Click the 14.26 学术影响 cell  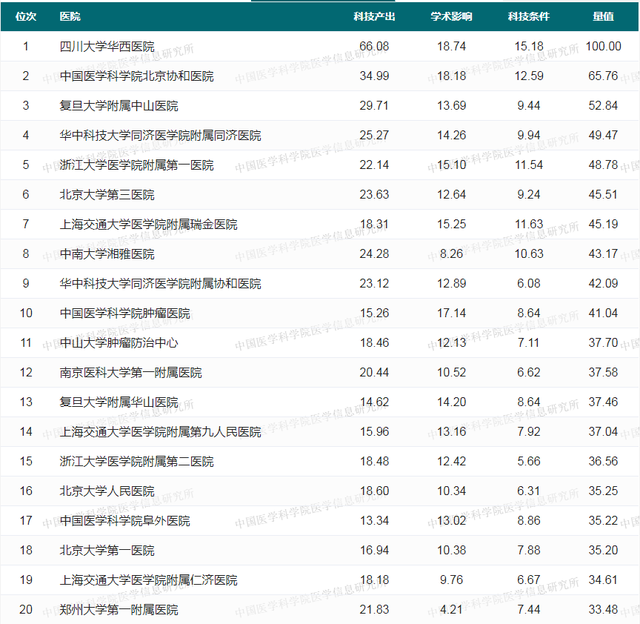point(451,135)
